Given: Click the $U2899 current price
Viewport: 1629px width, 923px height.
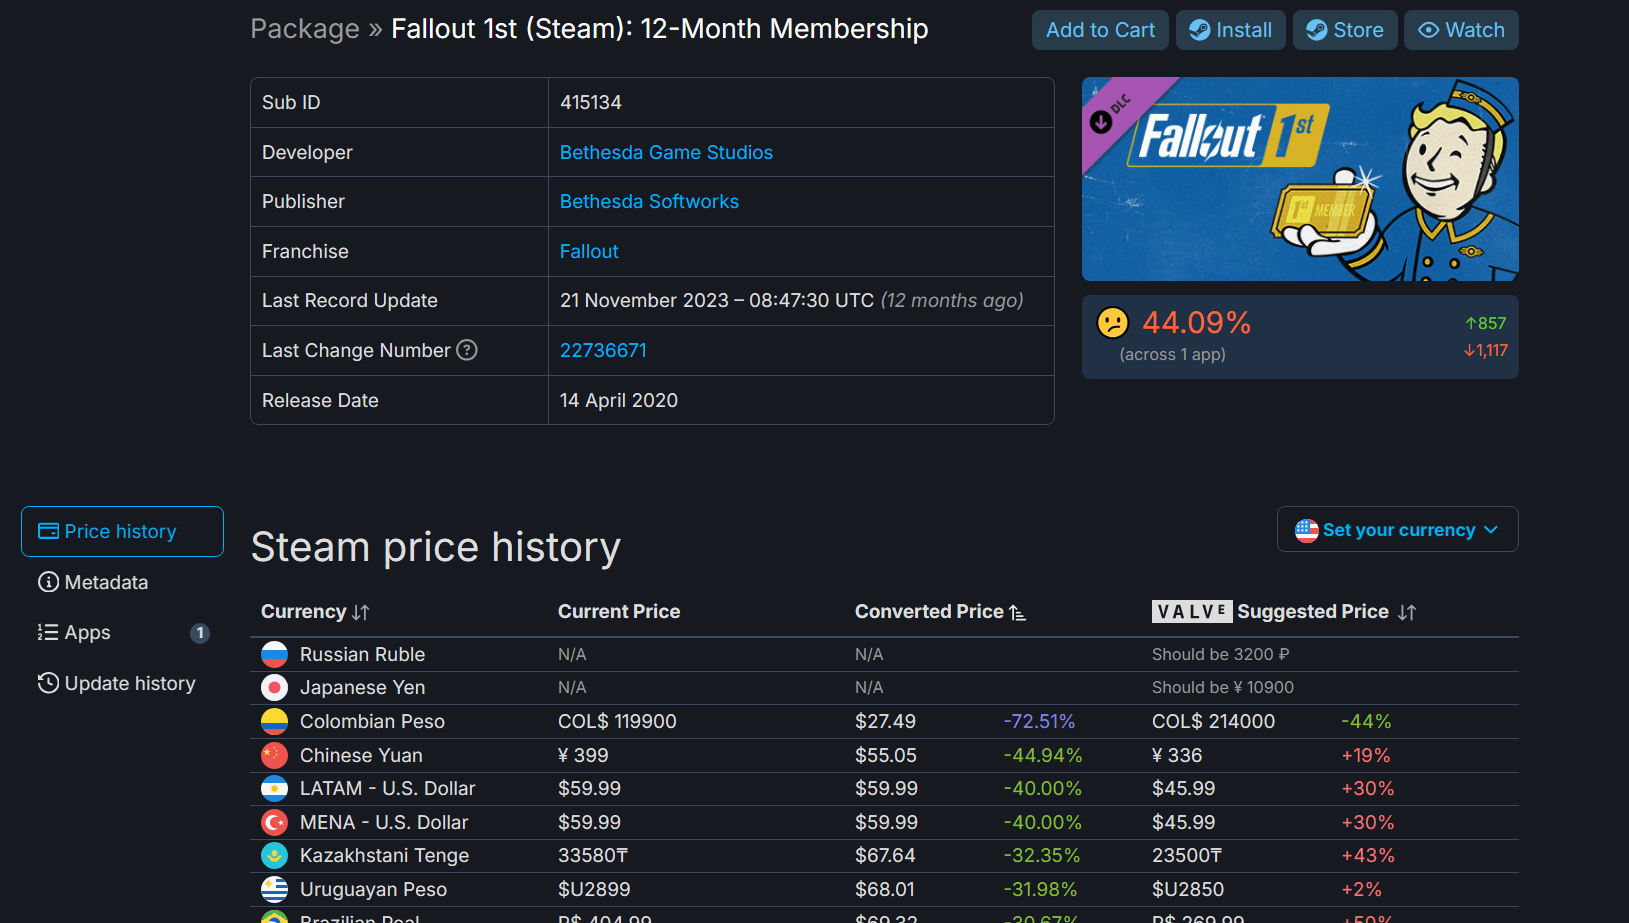Looking at the screenshot, I should 594,889.
